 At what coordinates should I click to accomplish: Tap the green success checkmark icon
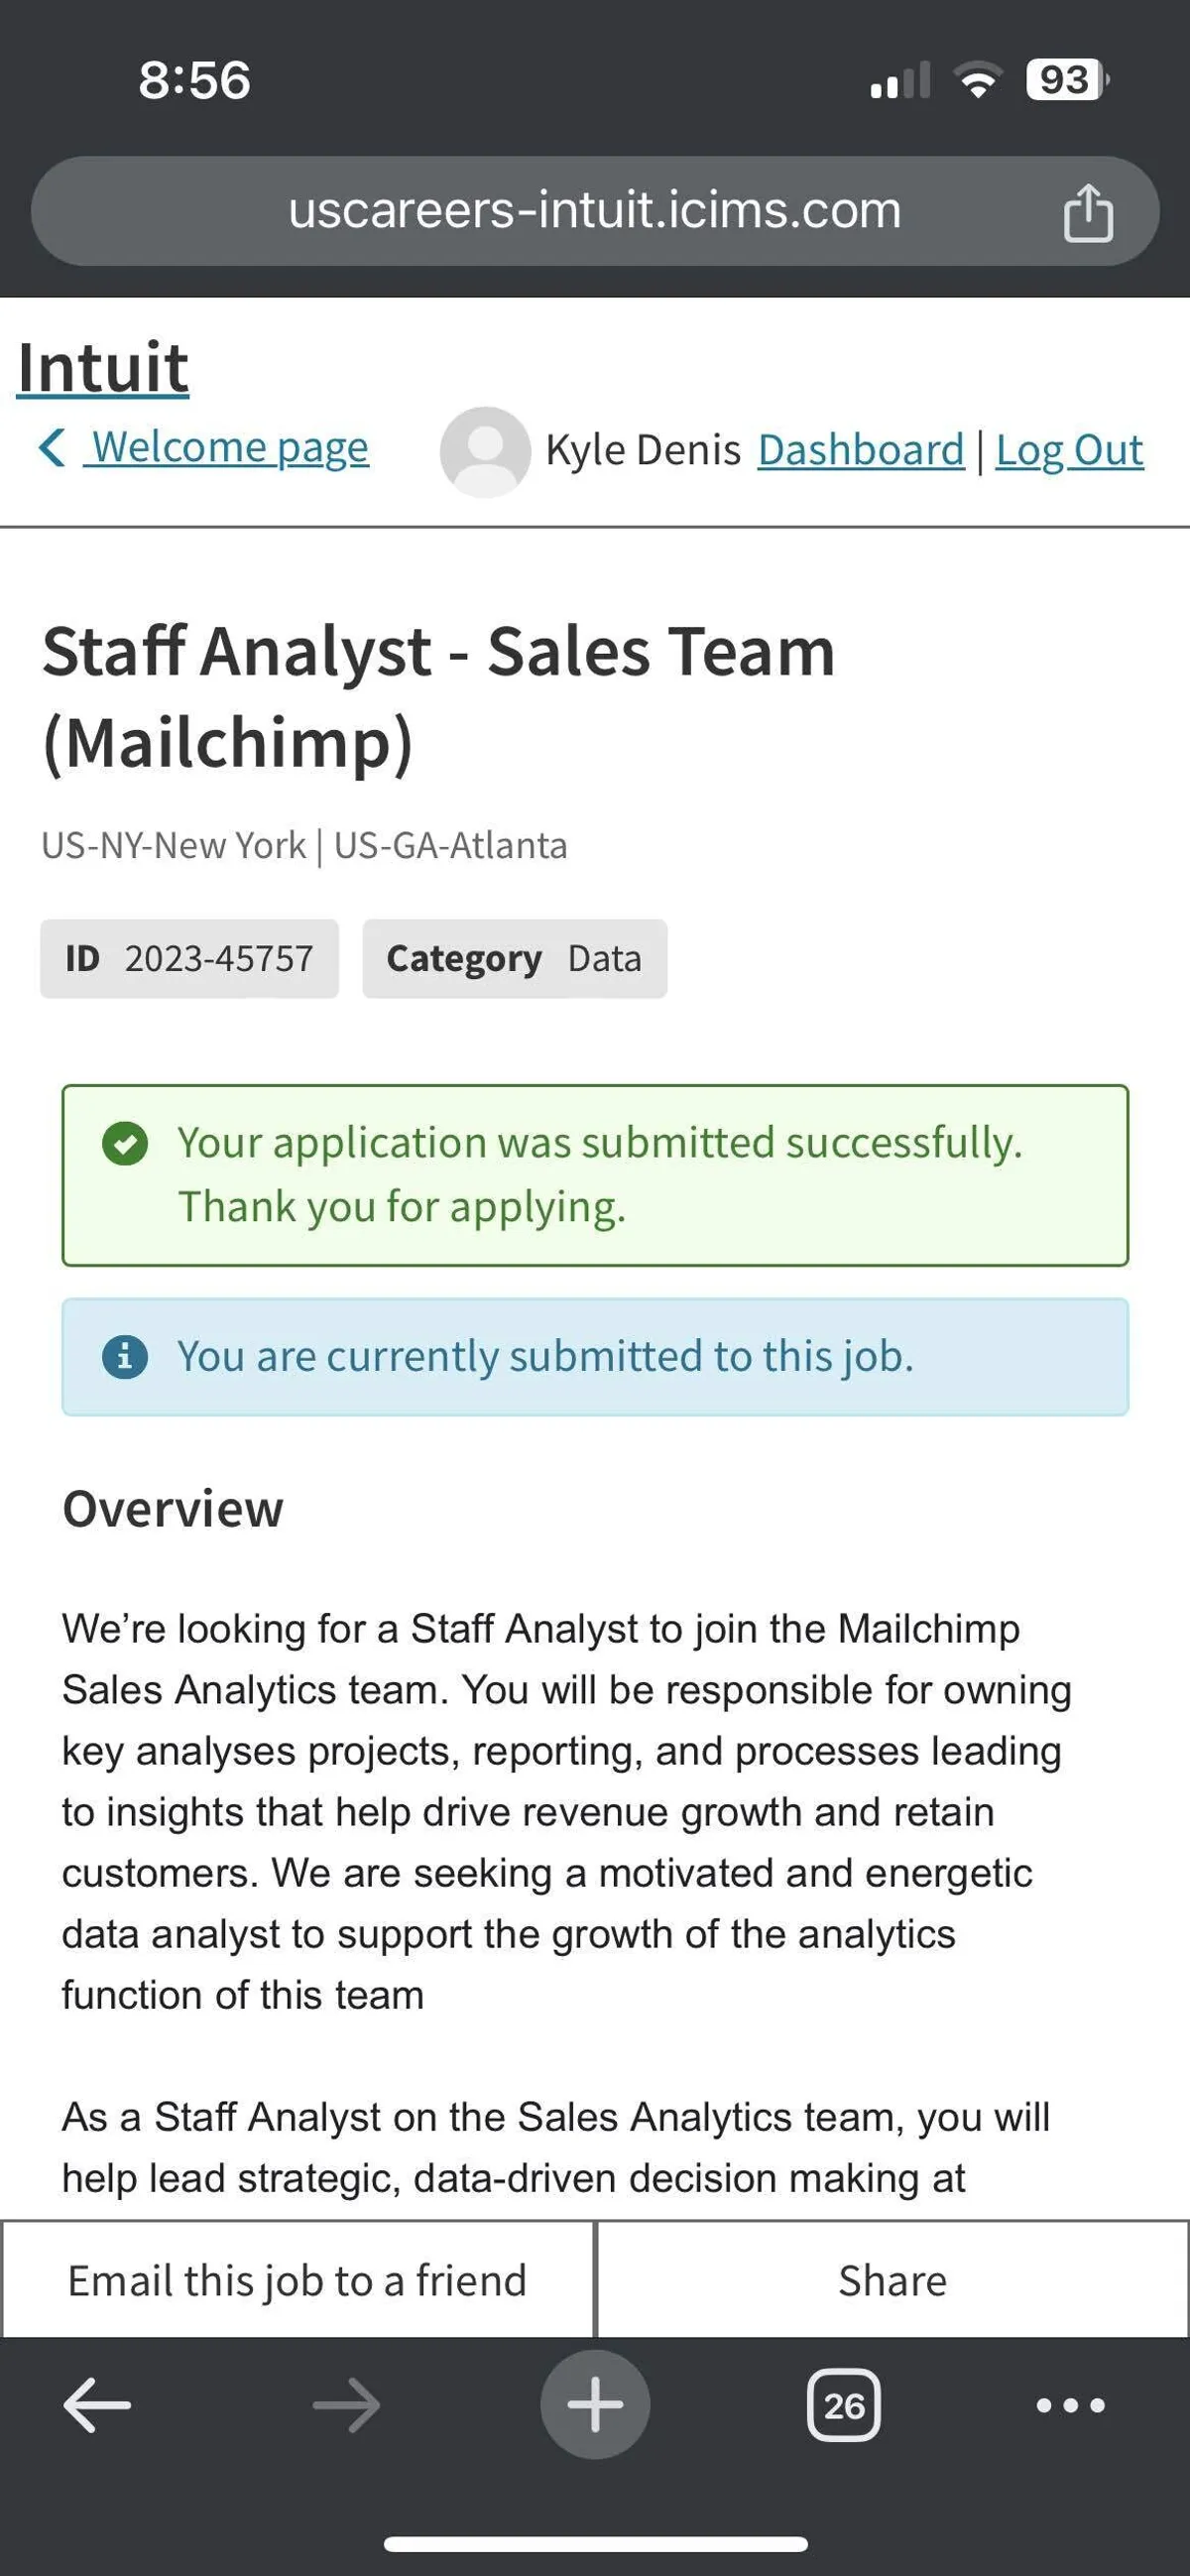point(125,1143)
